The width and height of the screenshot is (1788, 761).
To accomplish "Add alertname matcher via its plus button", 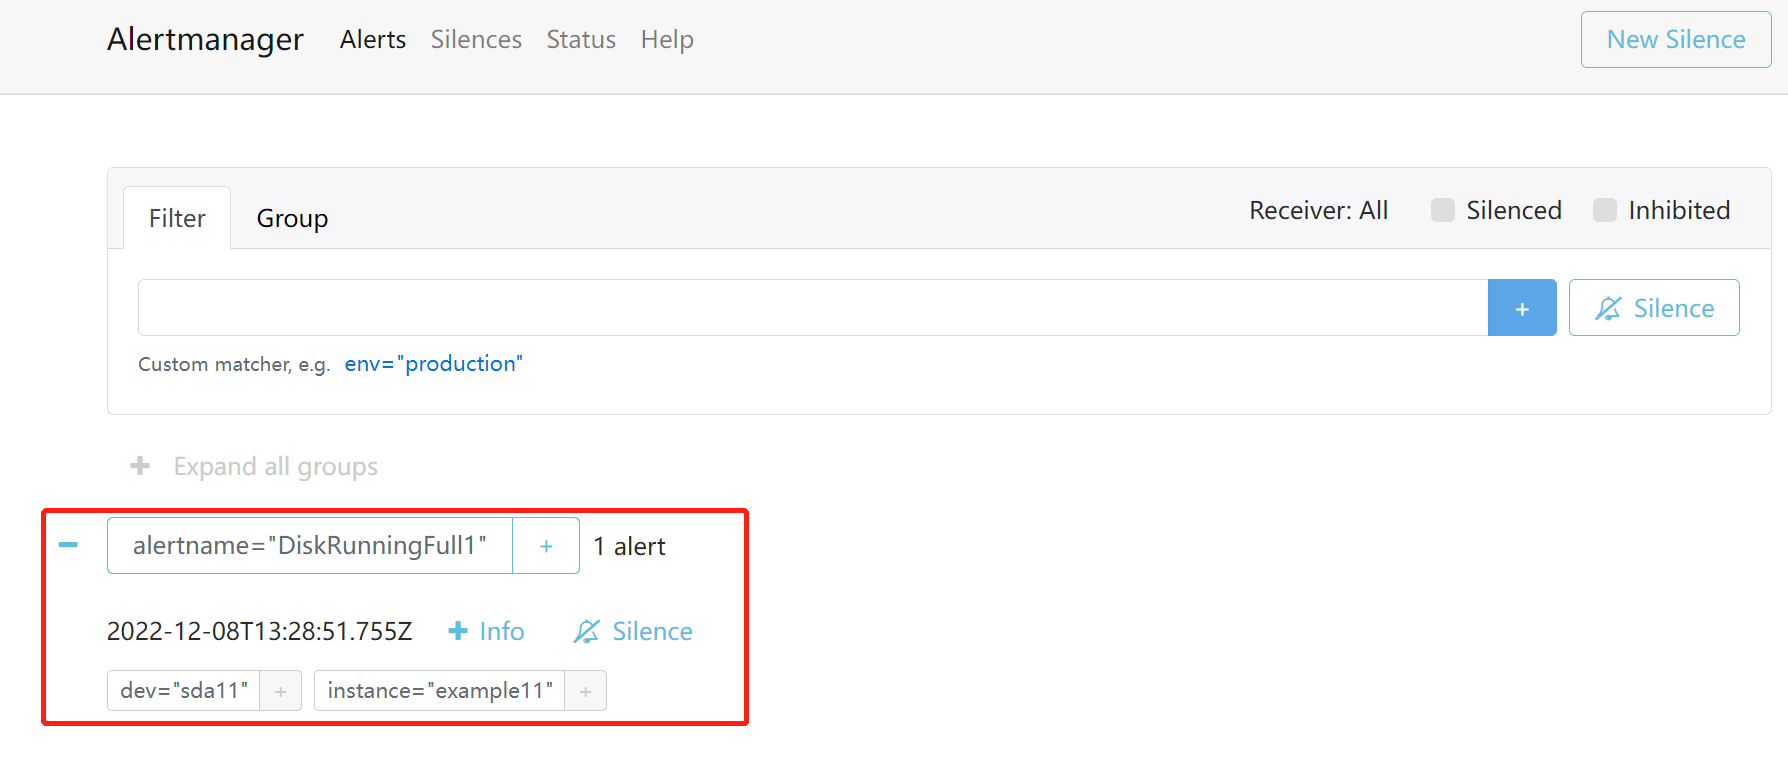I will [x=546, y=546].
